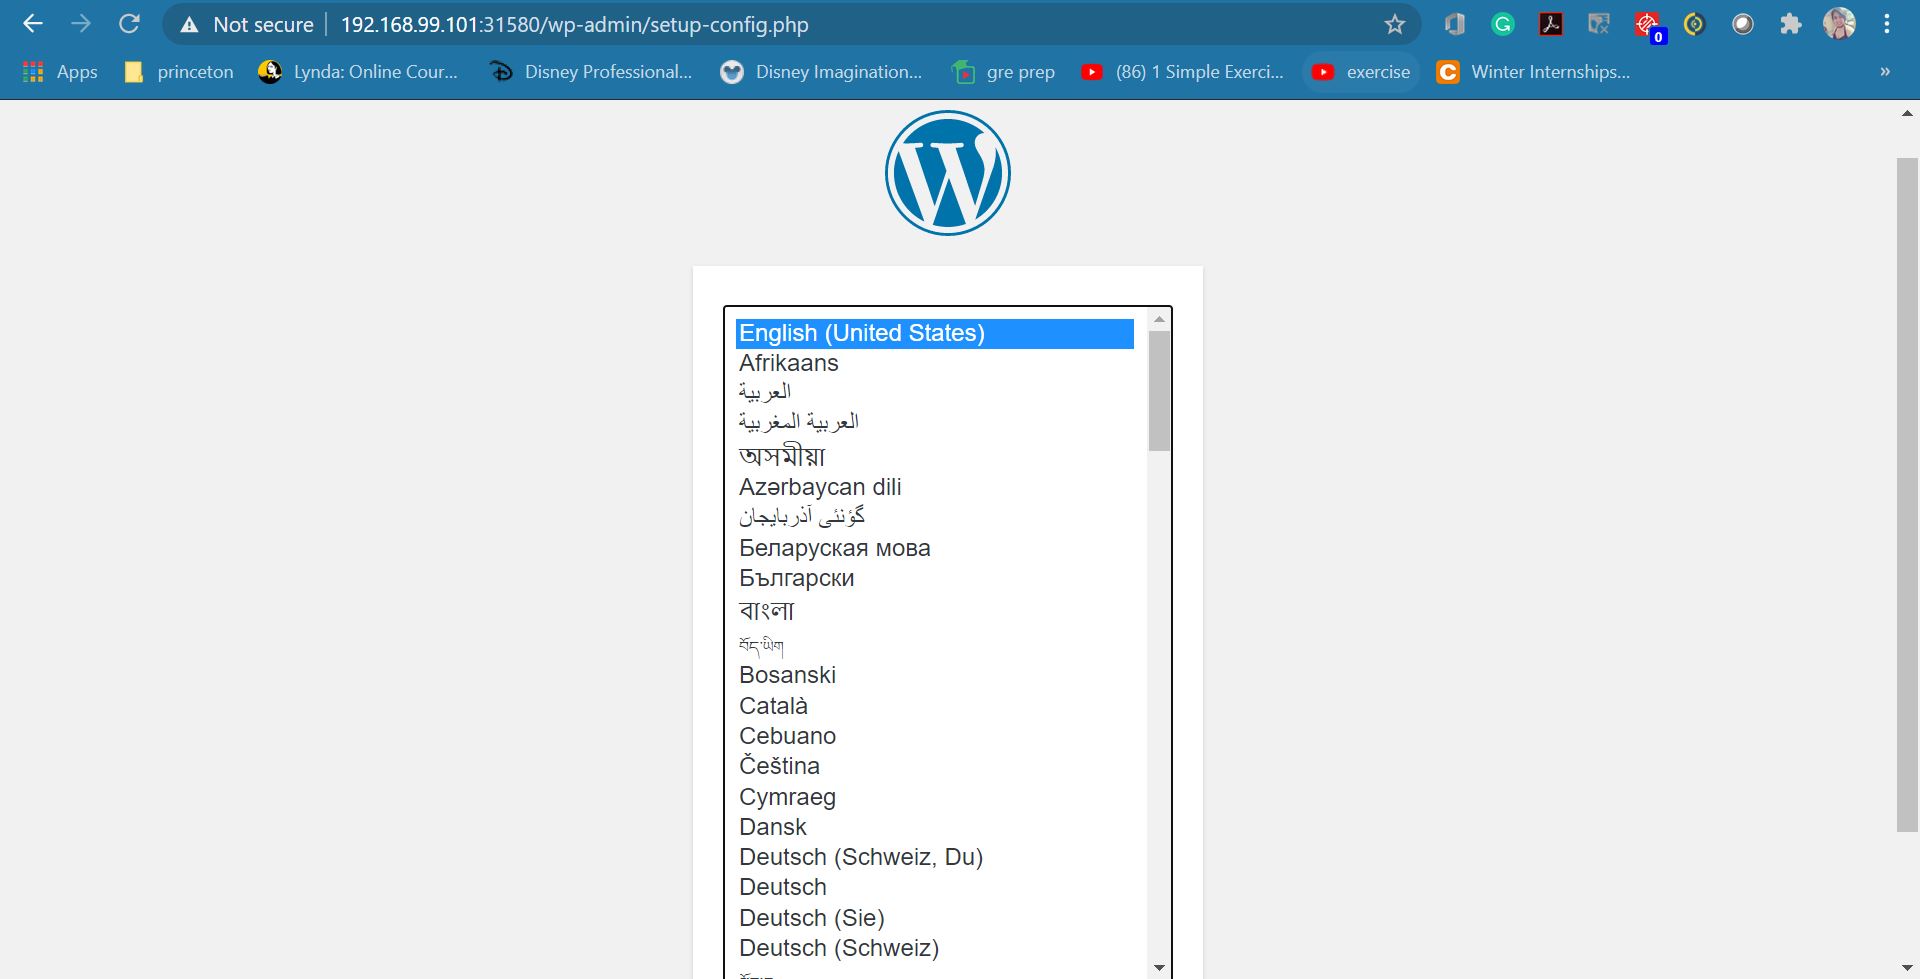Image resolution: width=1920 pixels, height=979 pixels.
Task: Click the Not secure warning icon
Action: 189,25
